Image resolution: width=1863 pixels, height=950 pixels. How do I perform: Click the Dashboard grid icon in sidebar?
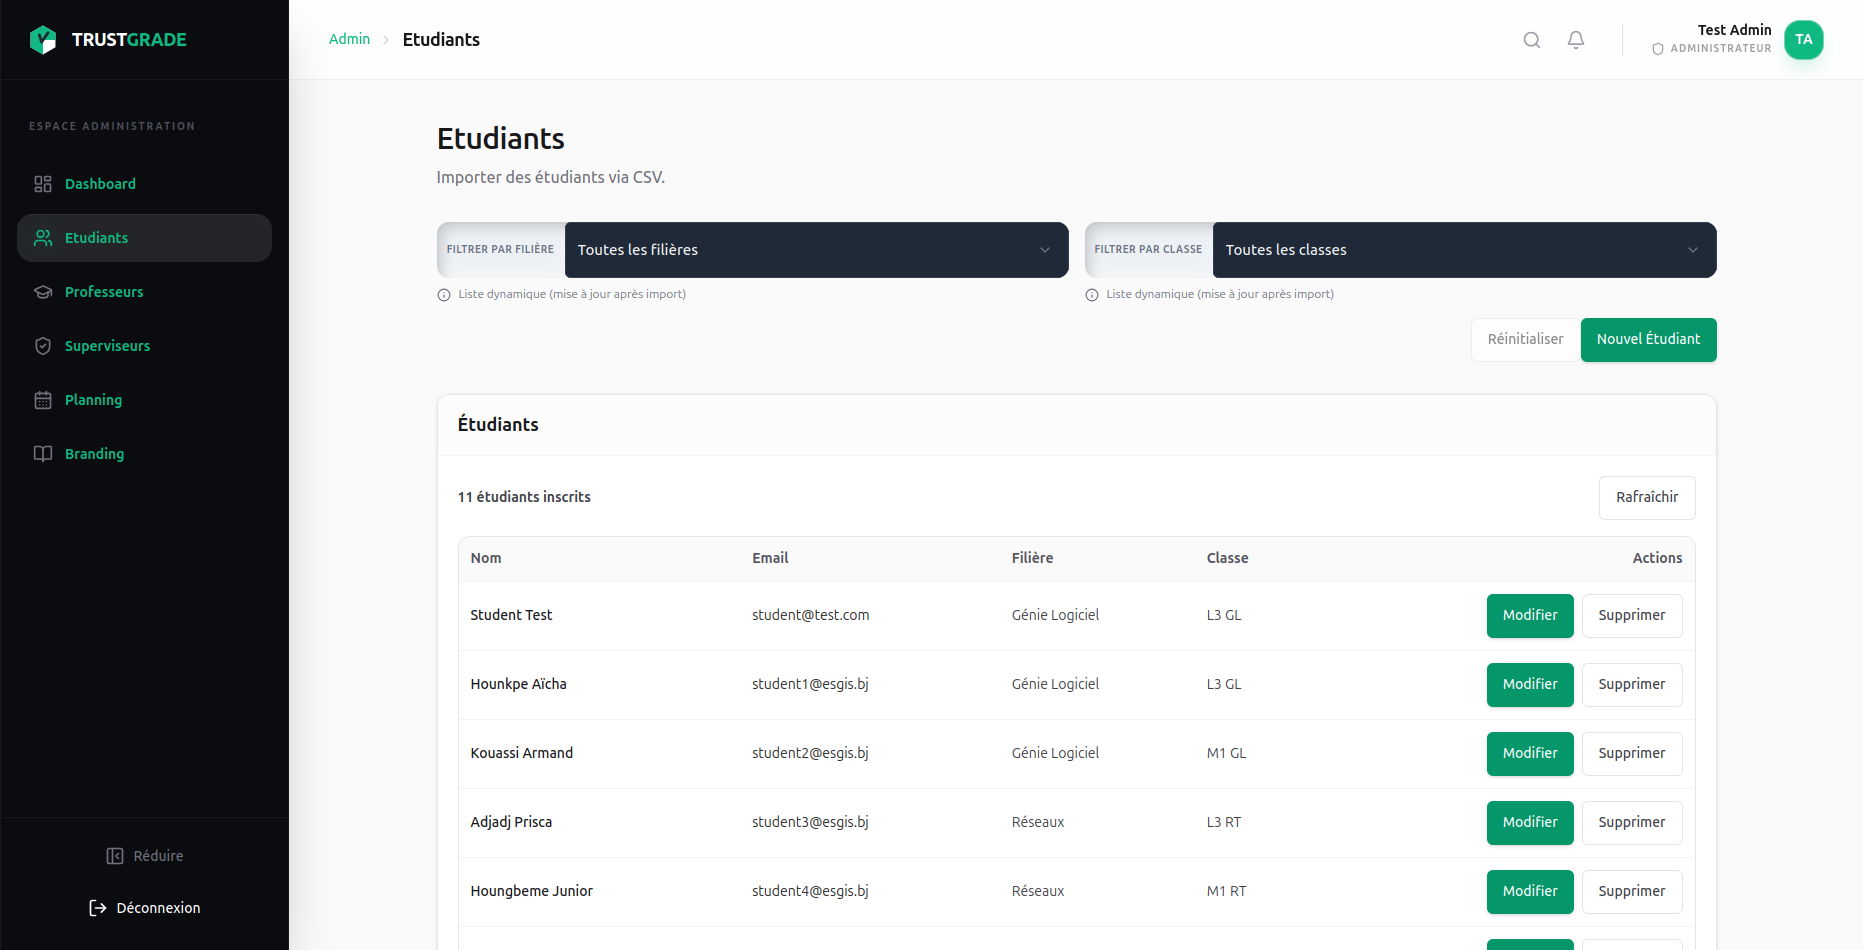pyautogui.click(x=43, y=184)
